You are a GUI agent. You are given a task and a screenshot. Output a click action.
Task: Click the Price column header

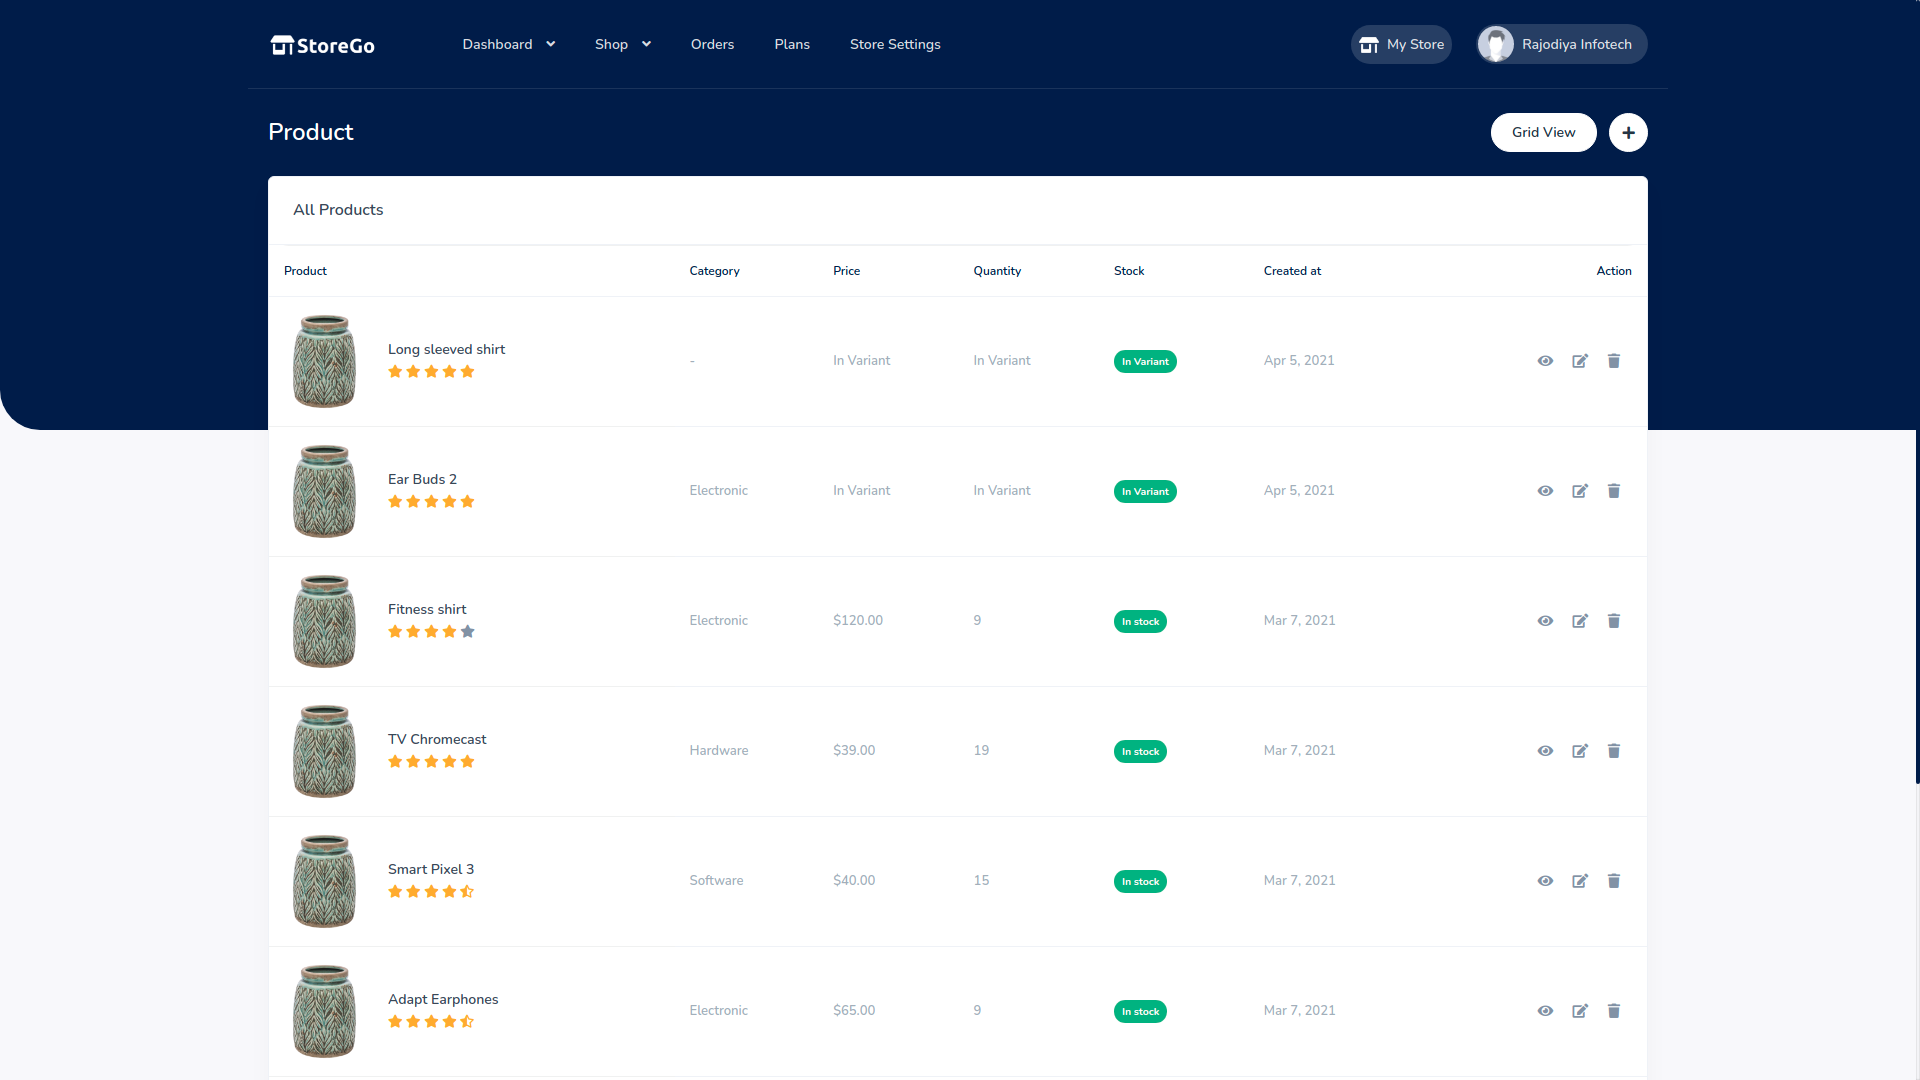tap(846, 271)
